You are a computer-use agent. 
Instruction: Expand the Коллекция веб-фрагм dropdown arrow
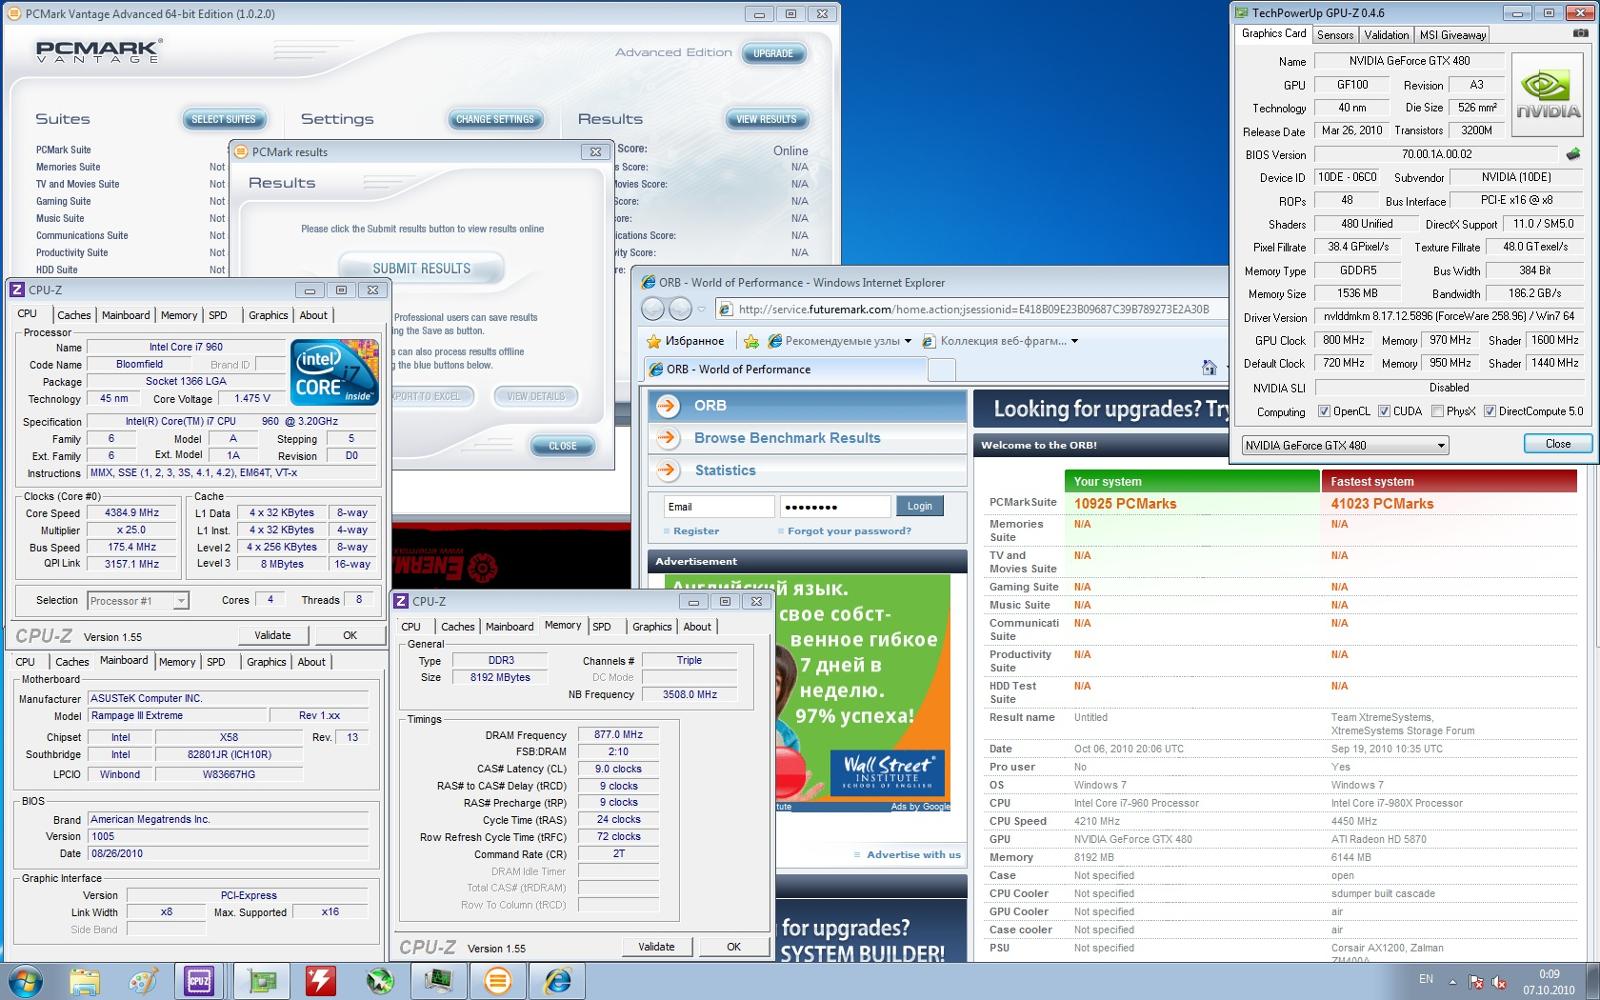point(1074,341)
